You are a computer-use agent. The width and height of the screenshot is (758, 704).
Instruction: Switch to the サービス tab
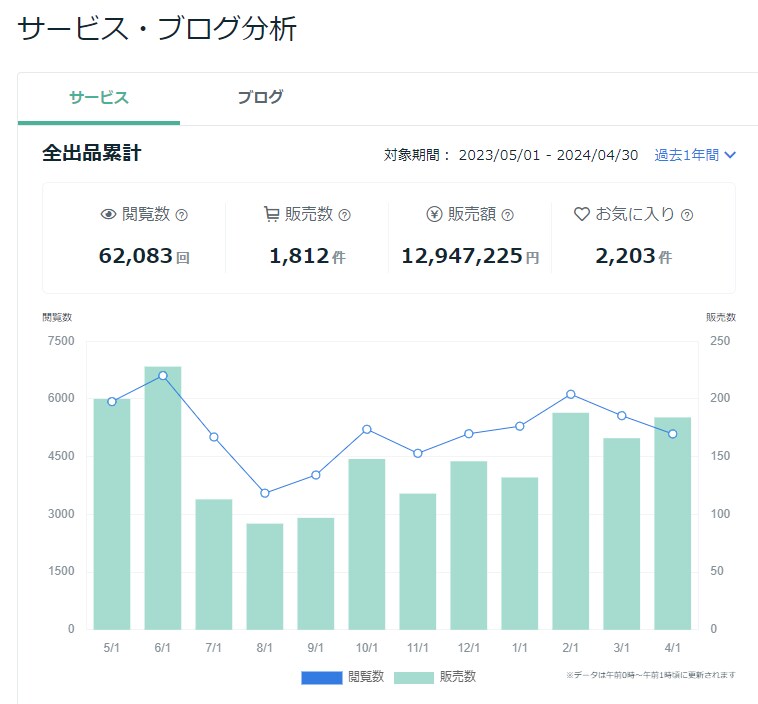(x=99, y=98)
